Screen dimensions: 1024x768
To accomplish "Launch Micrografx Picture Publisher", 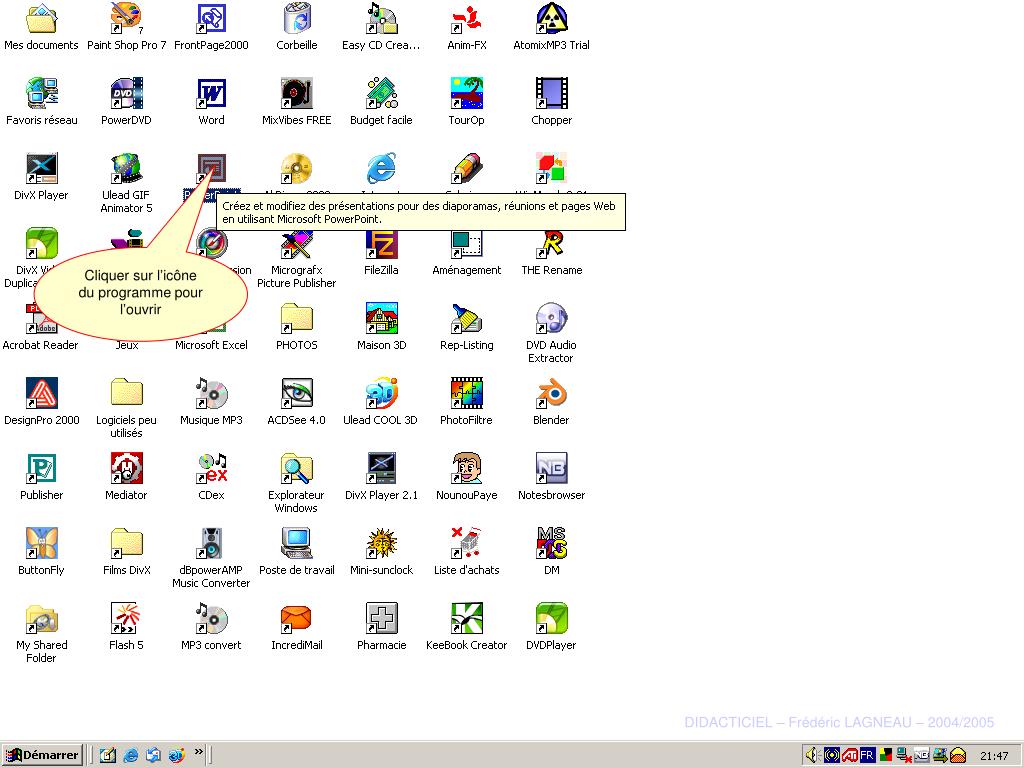I will (297, 245).
